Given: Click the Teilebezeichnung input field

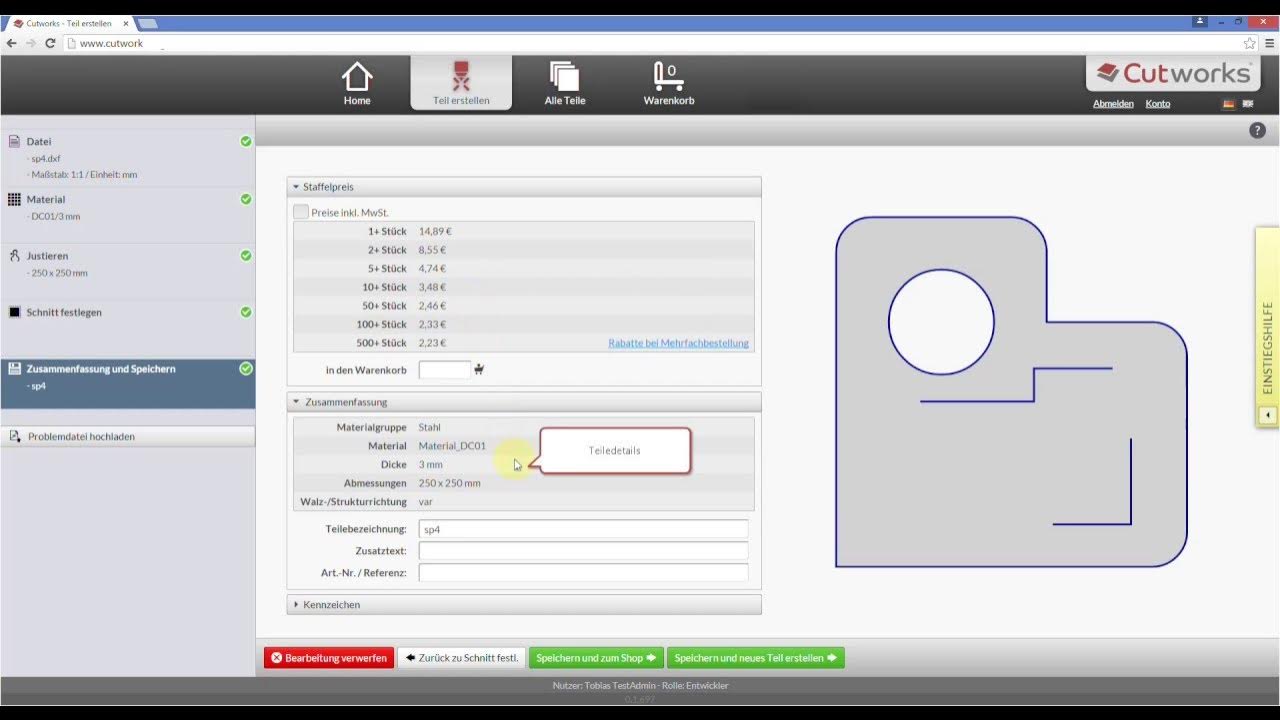Looking at the screenshot, I should [x=583, y=529].
